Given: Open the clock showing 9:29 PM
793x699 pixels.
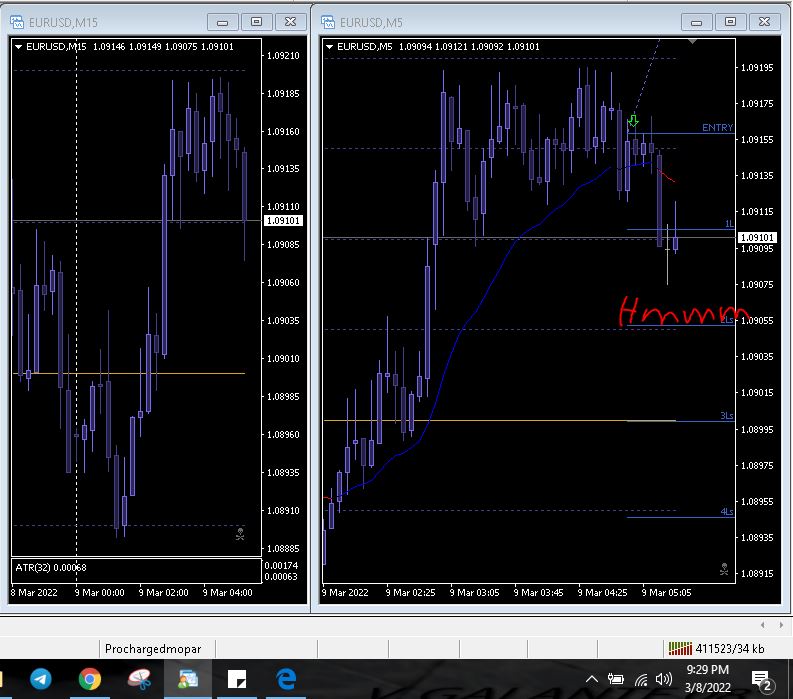Looking at the screenshot, I should click(x=708, y=678).
